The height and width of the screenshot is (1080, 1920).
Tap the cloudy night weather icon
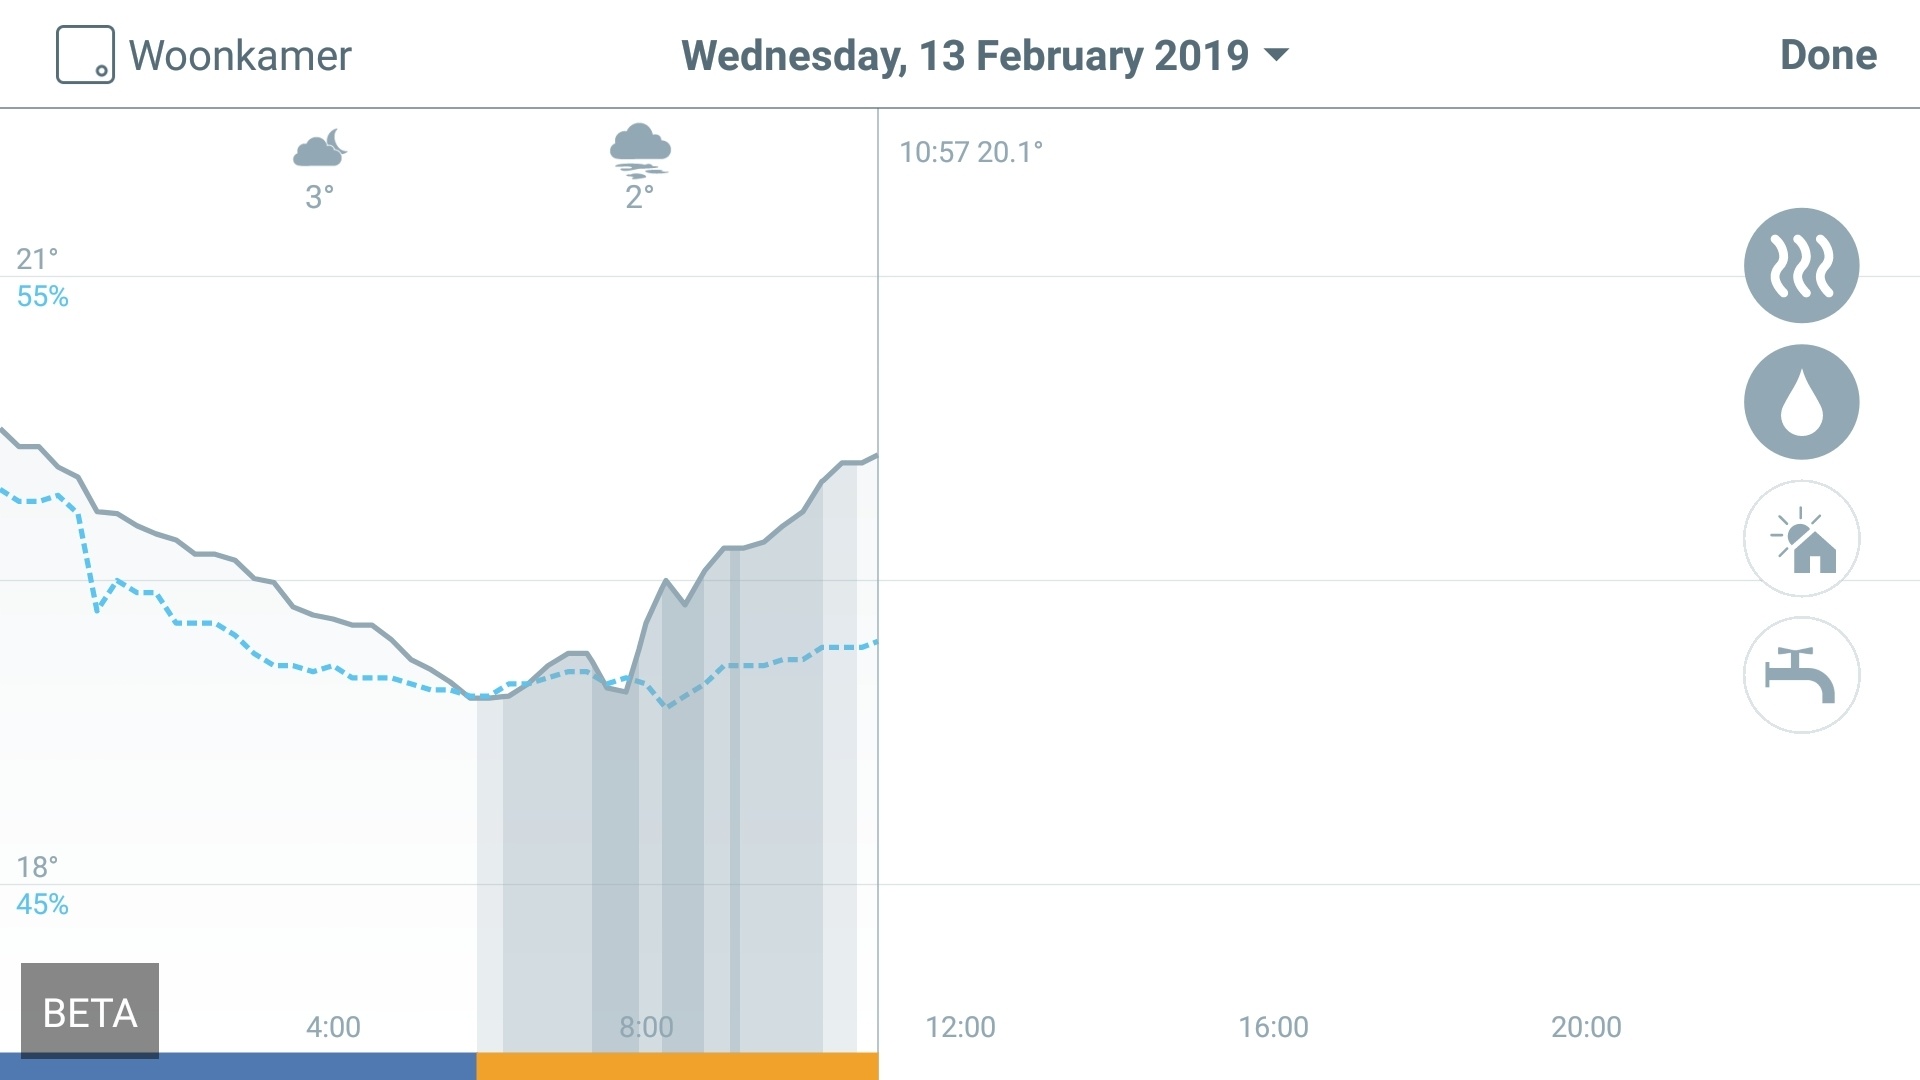(320, 148)
